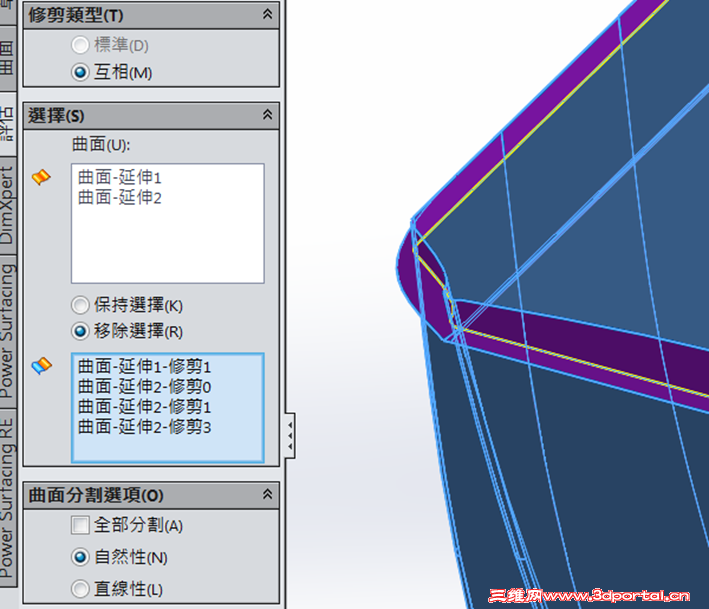Switch to the 評估 evaluate tab
This screenshot has width=709, height=609.
(8, 124)
